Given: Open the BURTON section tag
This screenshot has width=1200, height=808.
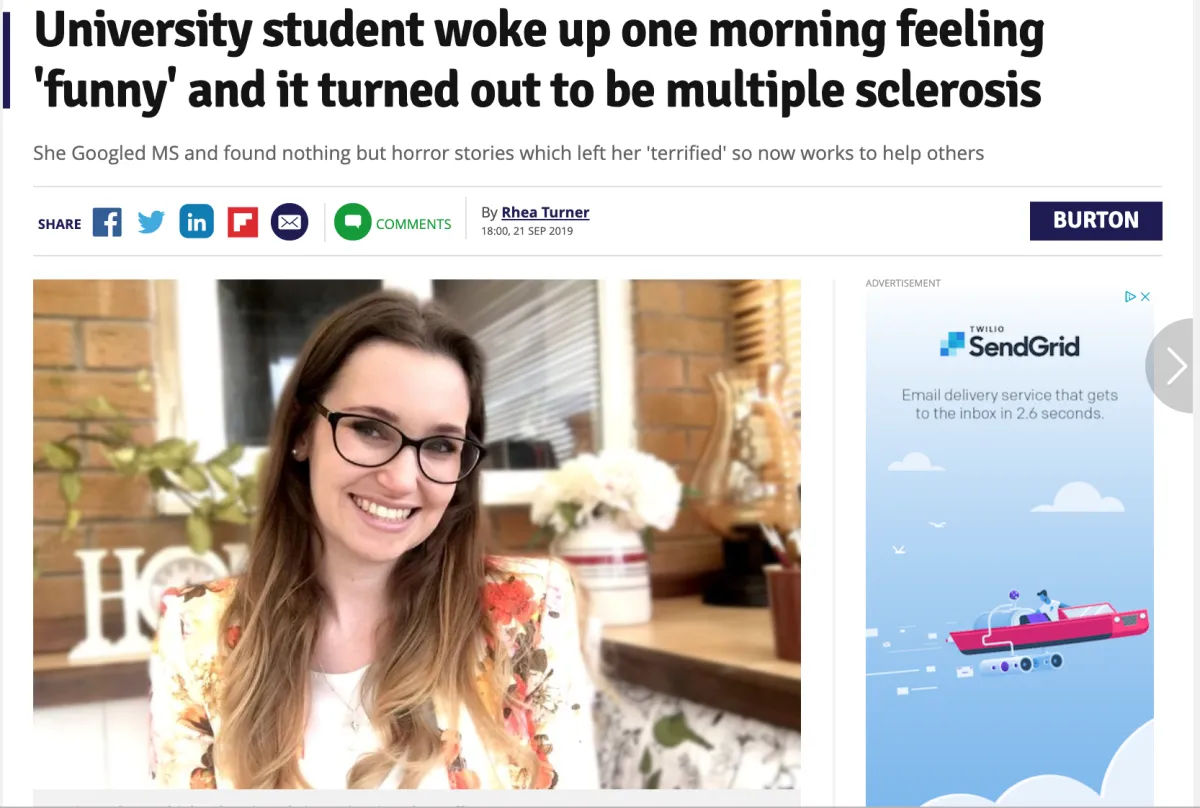Looking at the screenshot, I should [1096, 221].
